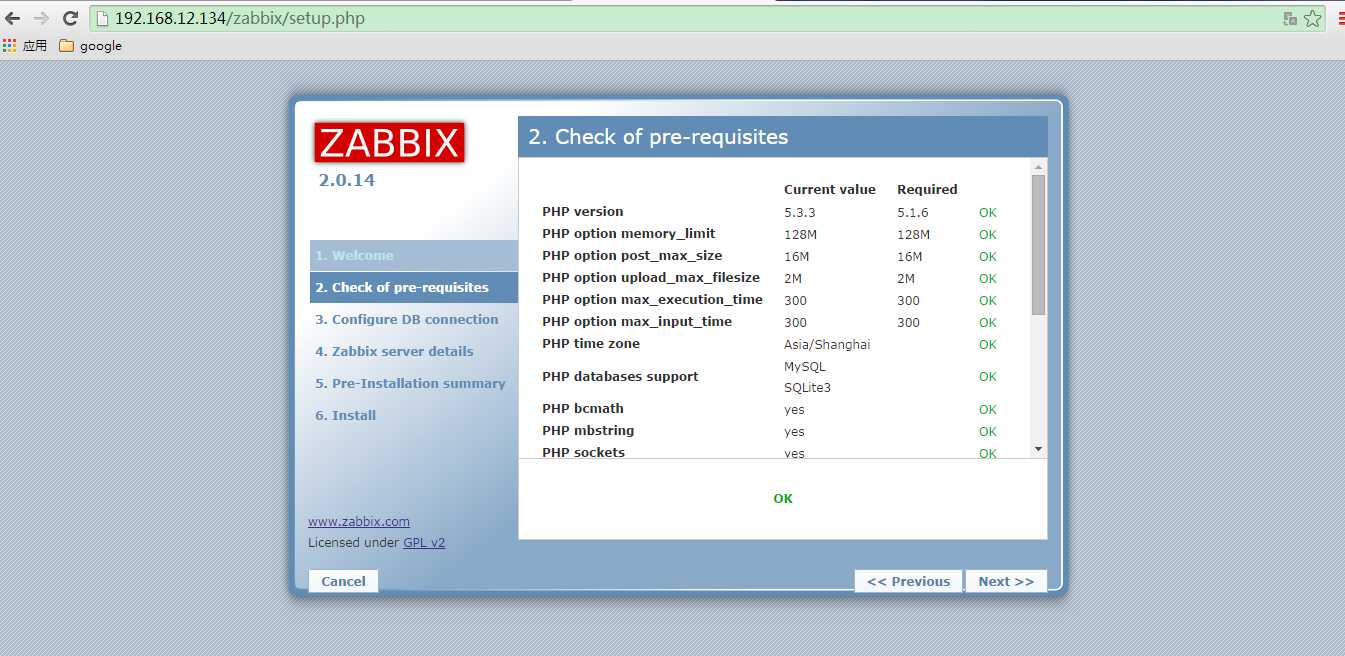The height and width of the screenshot is (656, 1345).
Task: Click the address bar URL
Action: point(239,18)
